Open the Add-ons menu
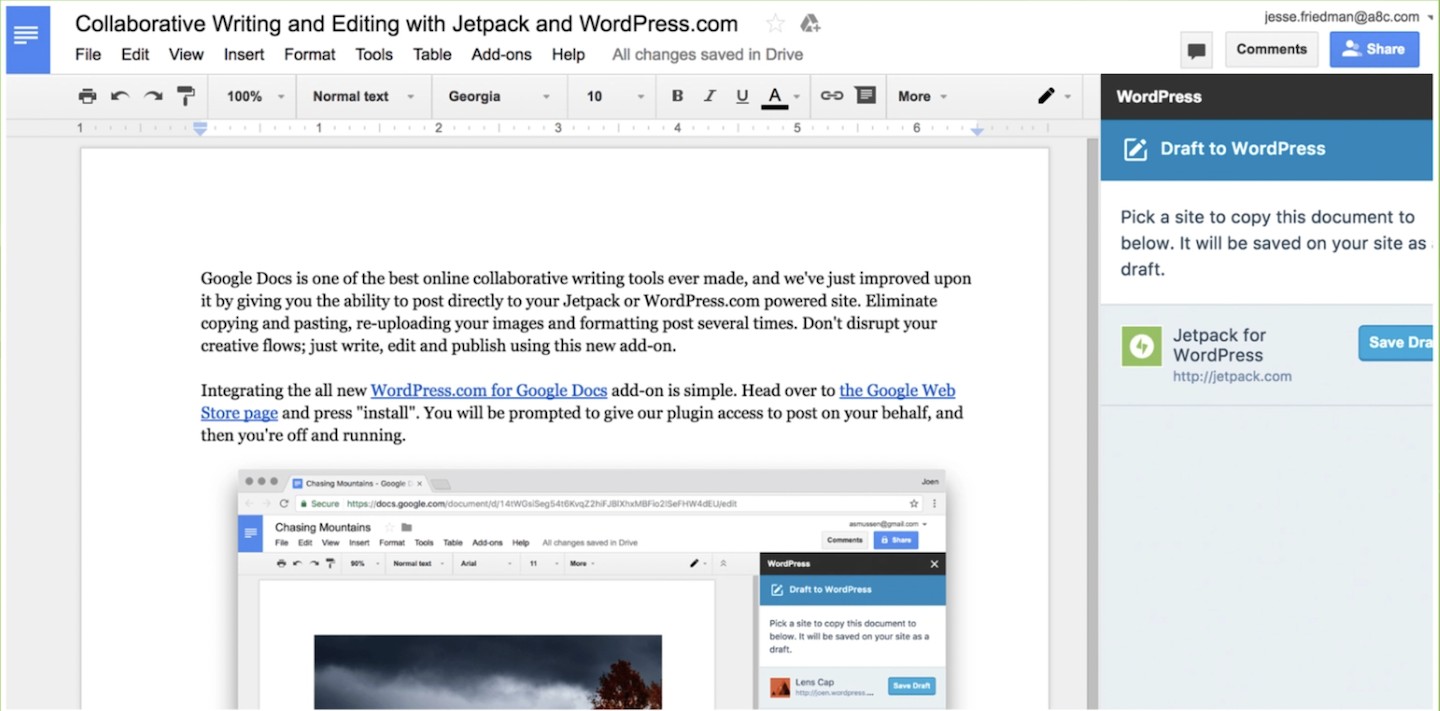This screenshot has height=711, width=1440. 501,54
